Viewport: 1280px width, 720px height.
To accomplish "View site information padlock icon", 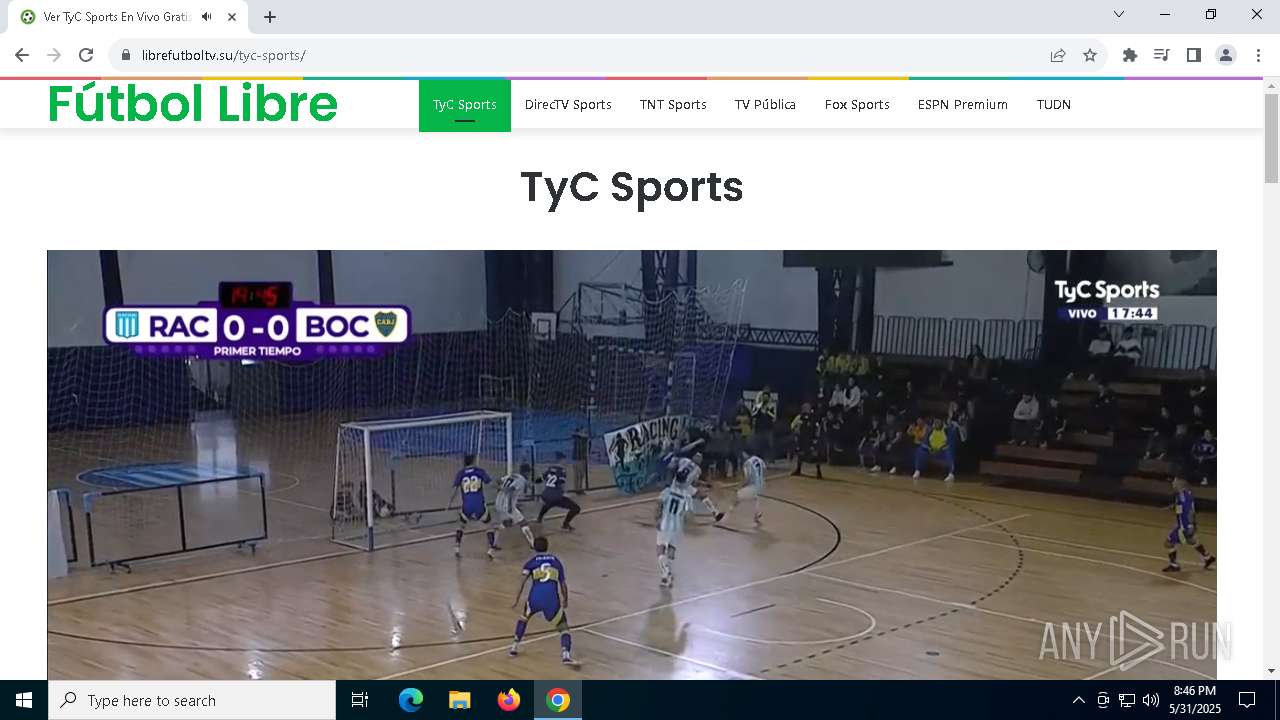I will (x=126, y=55).
